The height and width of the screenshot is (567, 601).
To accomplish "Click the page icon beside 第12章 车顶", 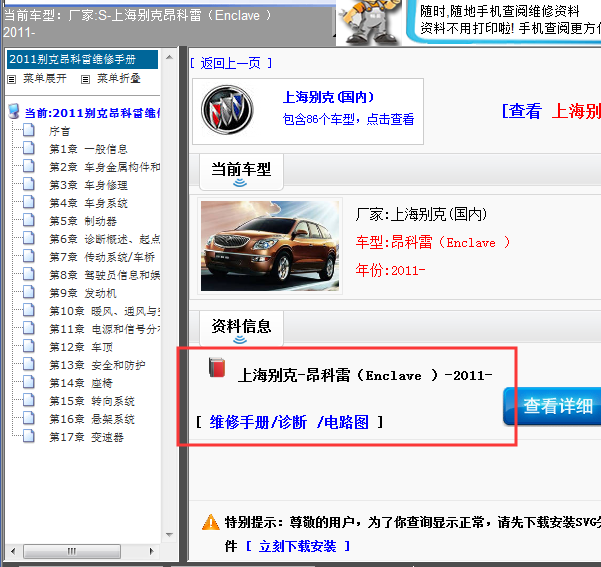I will coord(29,346).
